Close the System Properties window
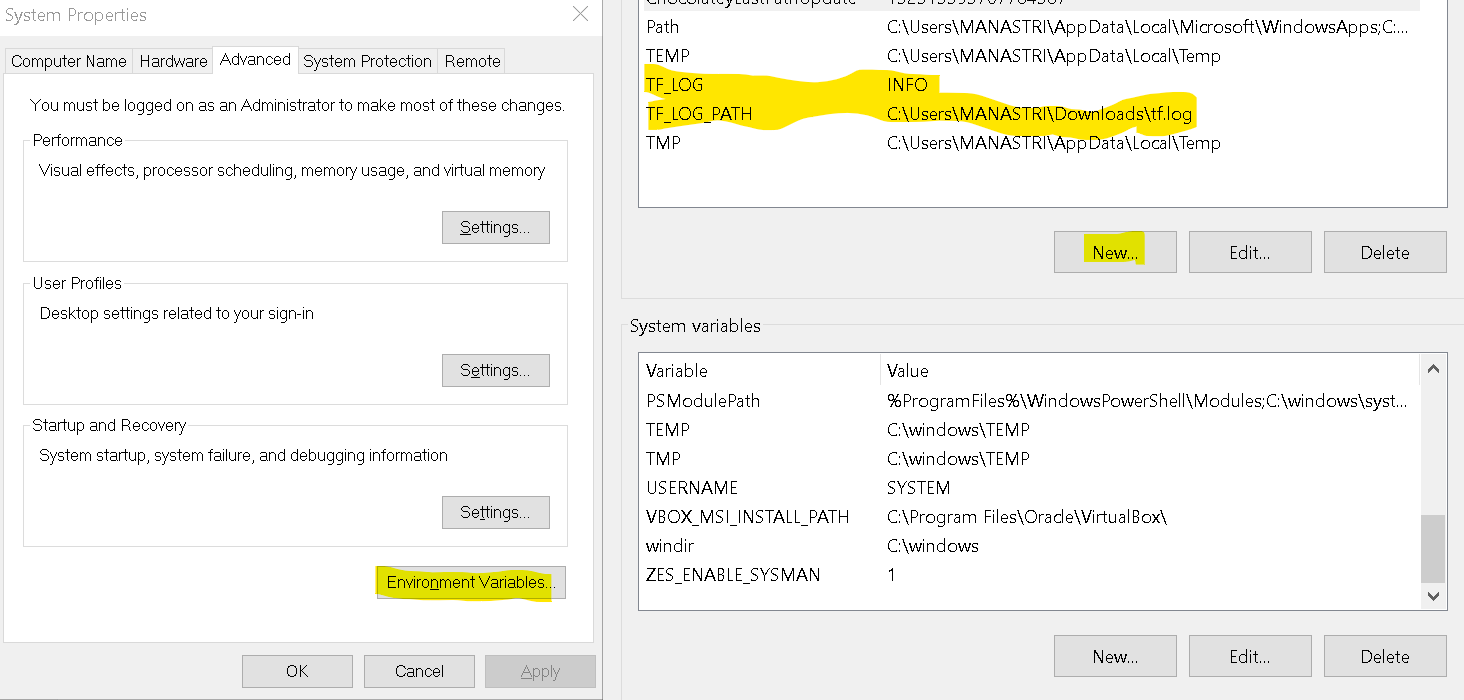Screen dimensions: 1464x700 (581, 14)
